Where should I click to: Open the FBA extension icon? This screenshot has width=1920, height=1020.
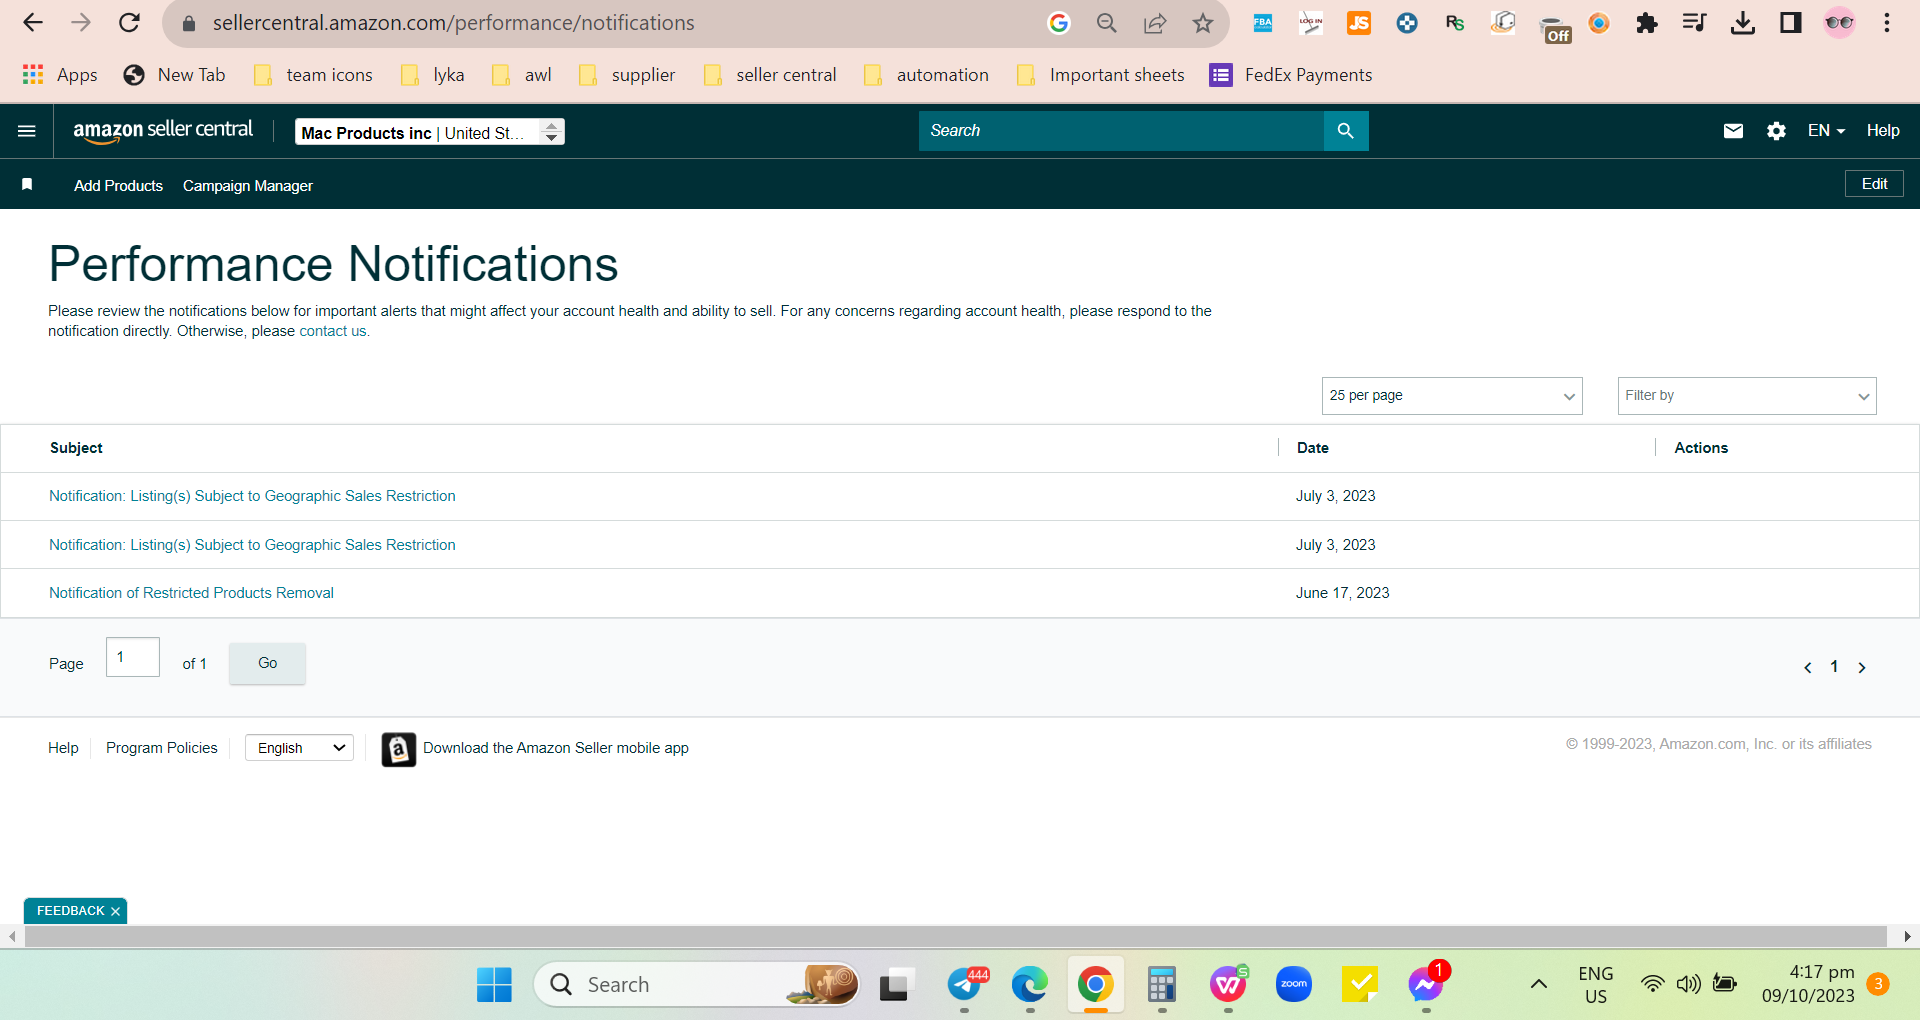point(1263,23)
